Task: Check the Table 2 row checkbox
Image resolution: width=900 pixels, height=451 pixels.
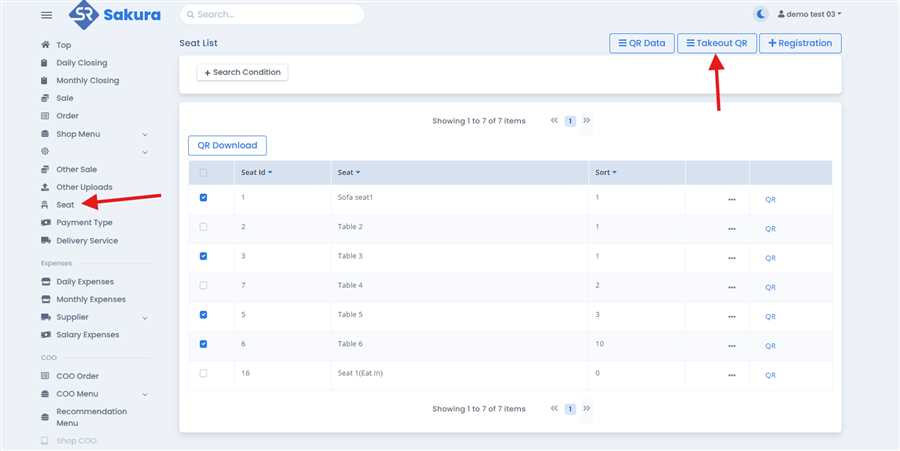Action: coord(204,227)
